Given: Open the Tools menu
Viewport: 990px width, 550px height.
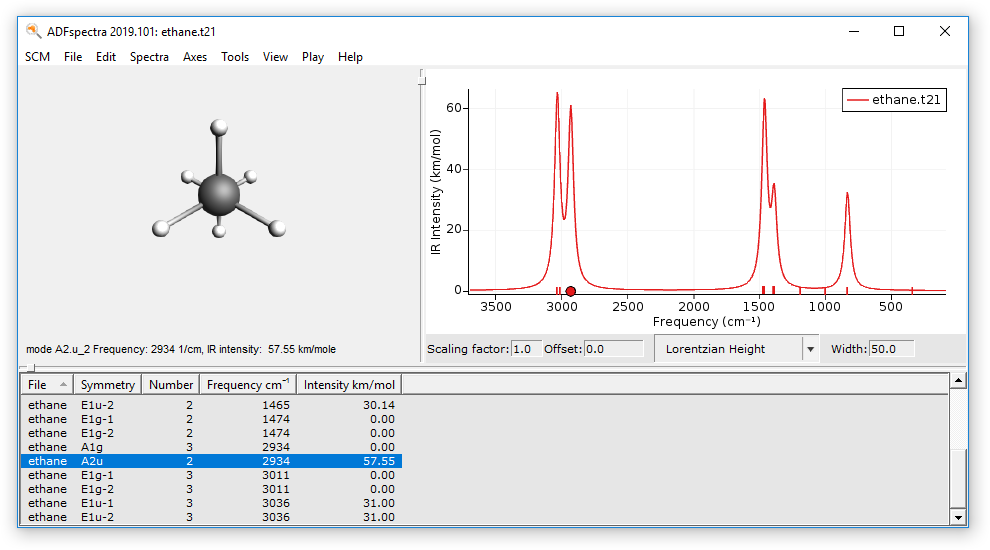Looking at the screenshot, I should pos(235,57).
